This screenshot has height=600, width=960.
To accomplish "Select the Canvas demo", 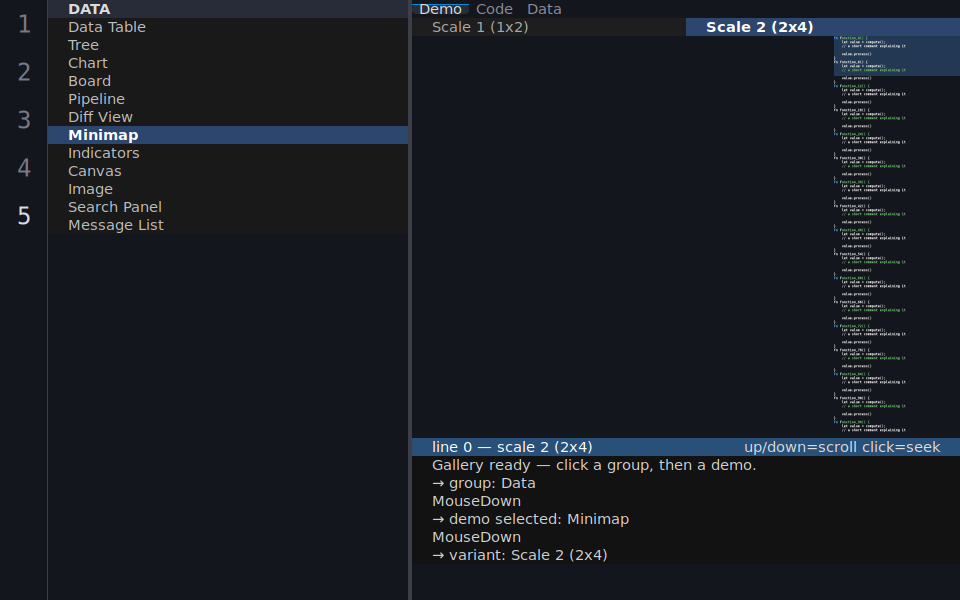I will [228, 171].
